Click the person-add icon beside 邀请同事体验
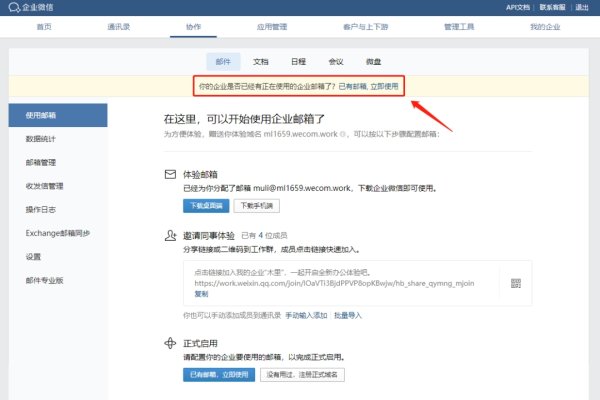Screen dimensions: 600x400 coord(170,235)
